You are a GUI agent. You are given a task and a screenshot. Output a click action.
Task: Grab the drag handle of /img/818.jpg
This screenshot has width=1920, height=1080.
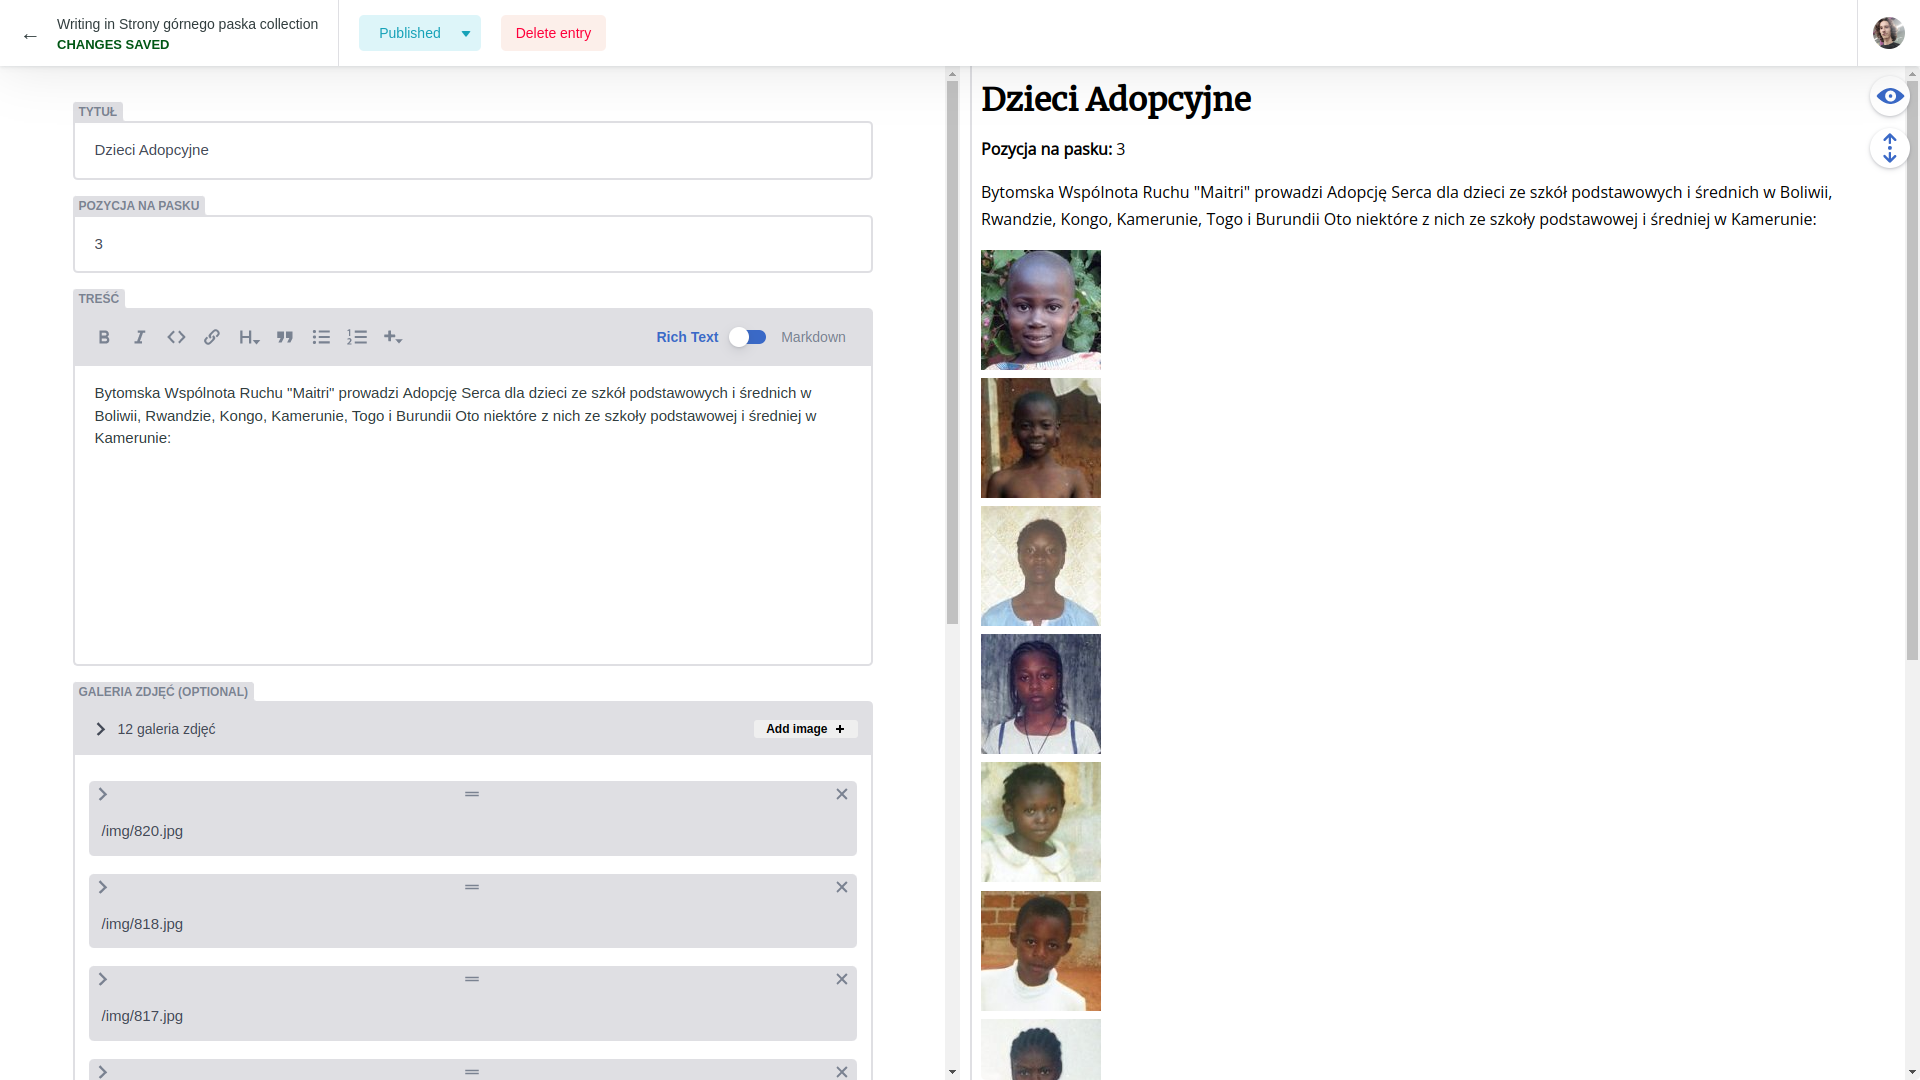coord(472,887)
